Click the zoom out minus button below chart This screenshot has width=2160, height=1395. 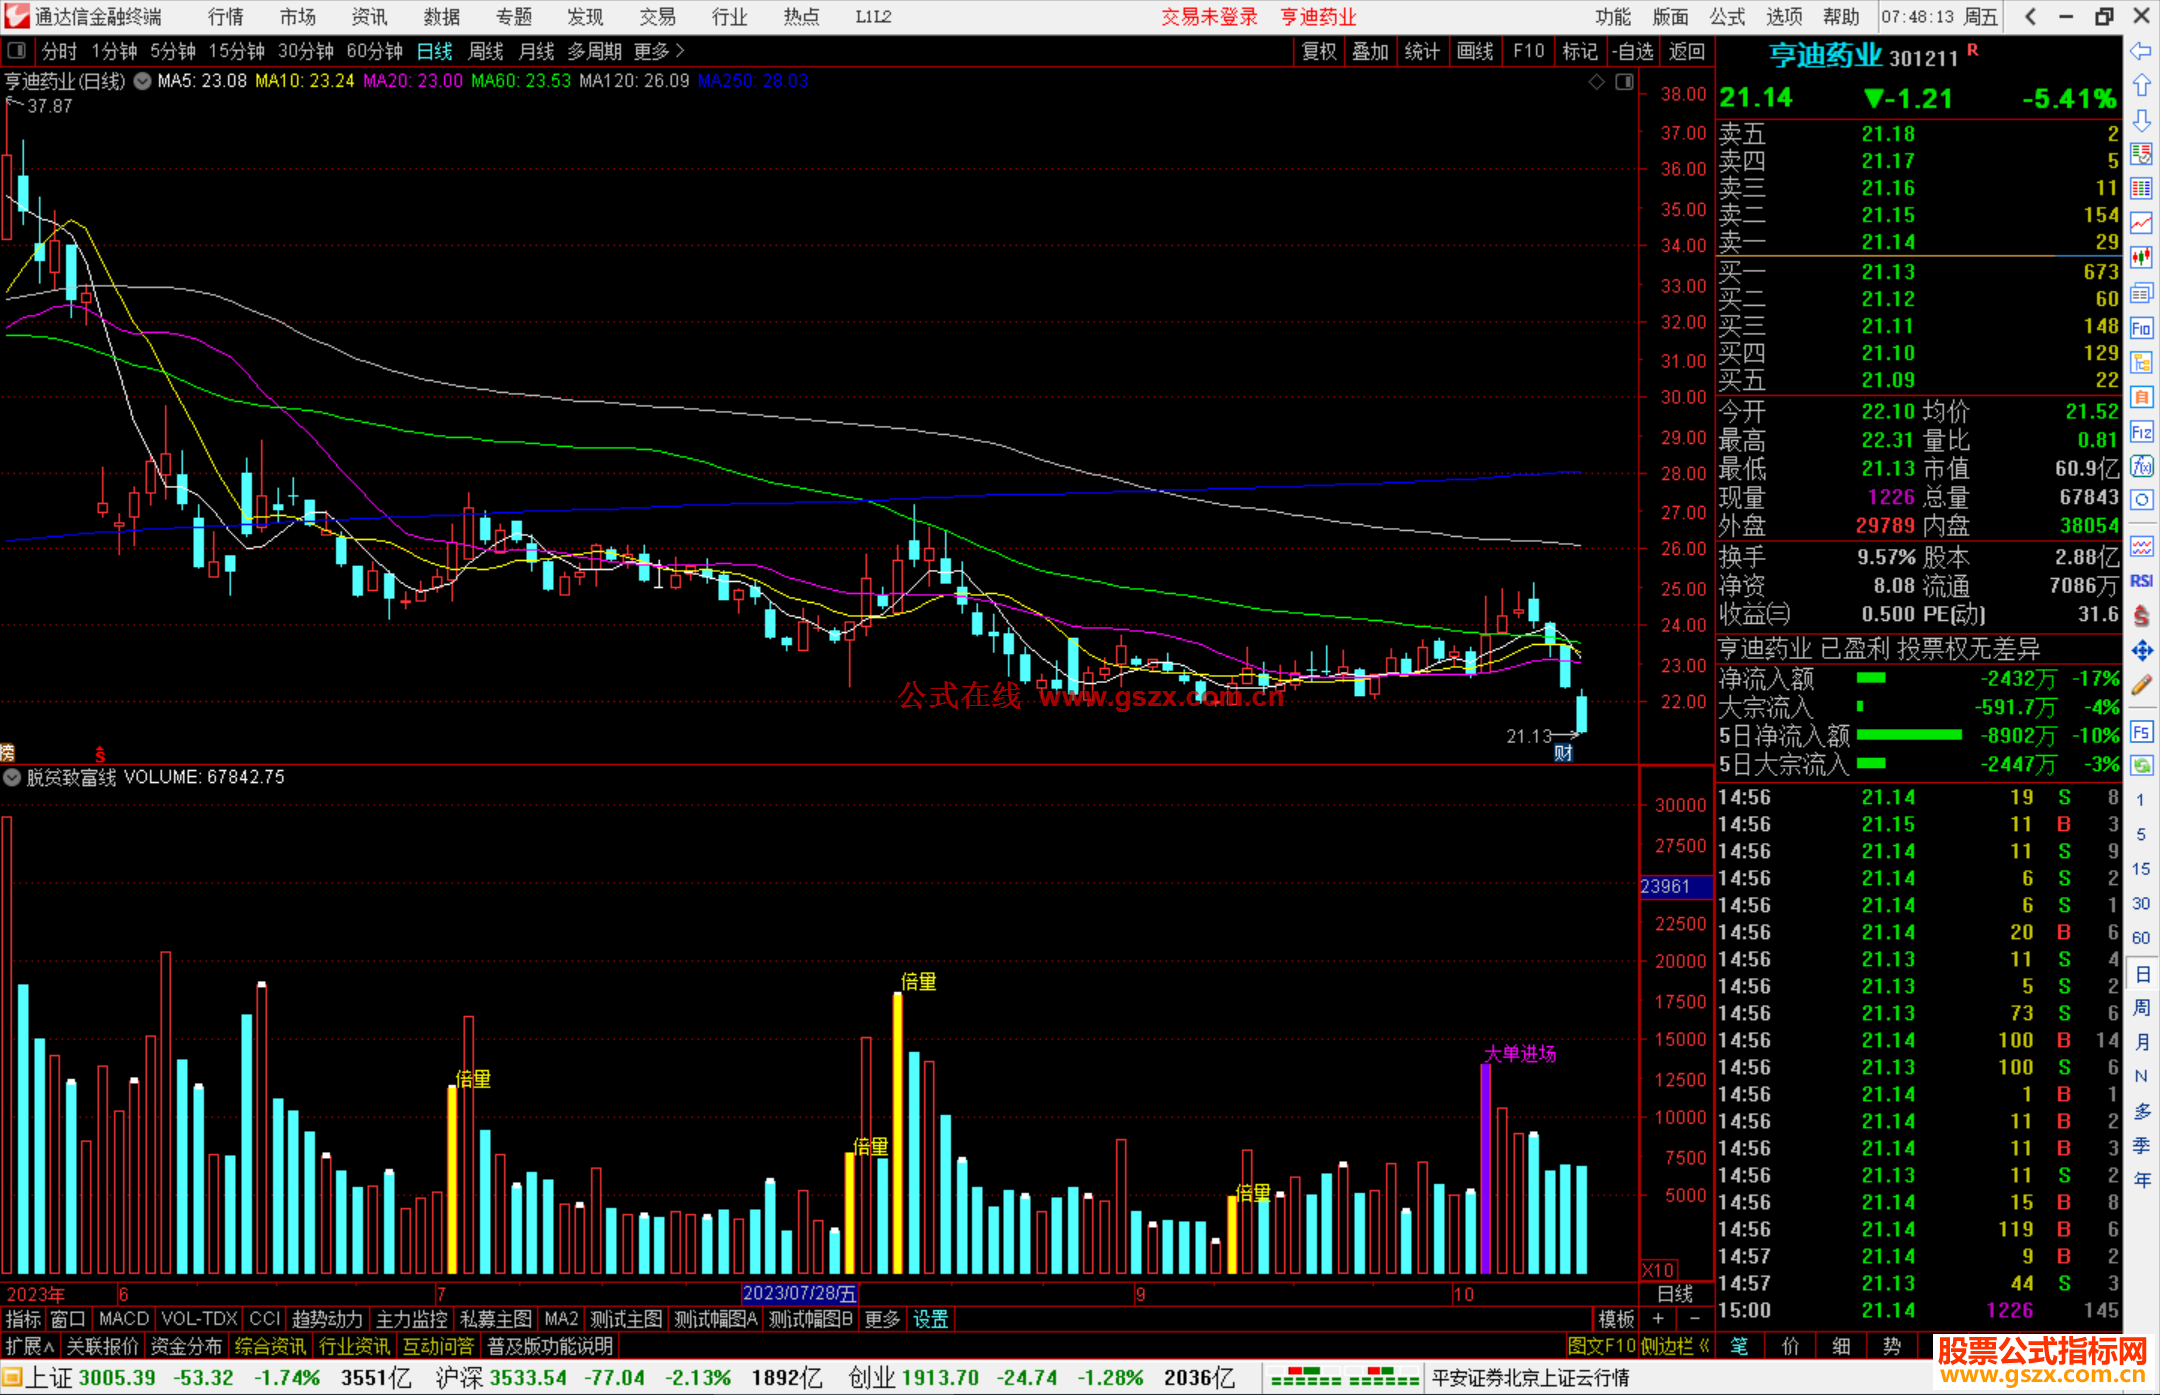click(1694, 1319)
